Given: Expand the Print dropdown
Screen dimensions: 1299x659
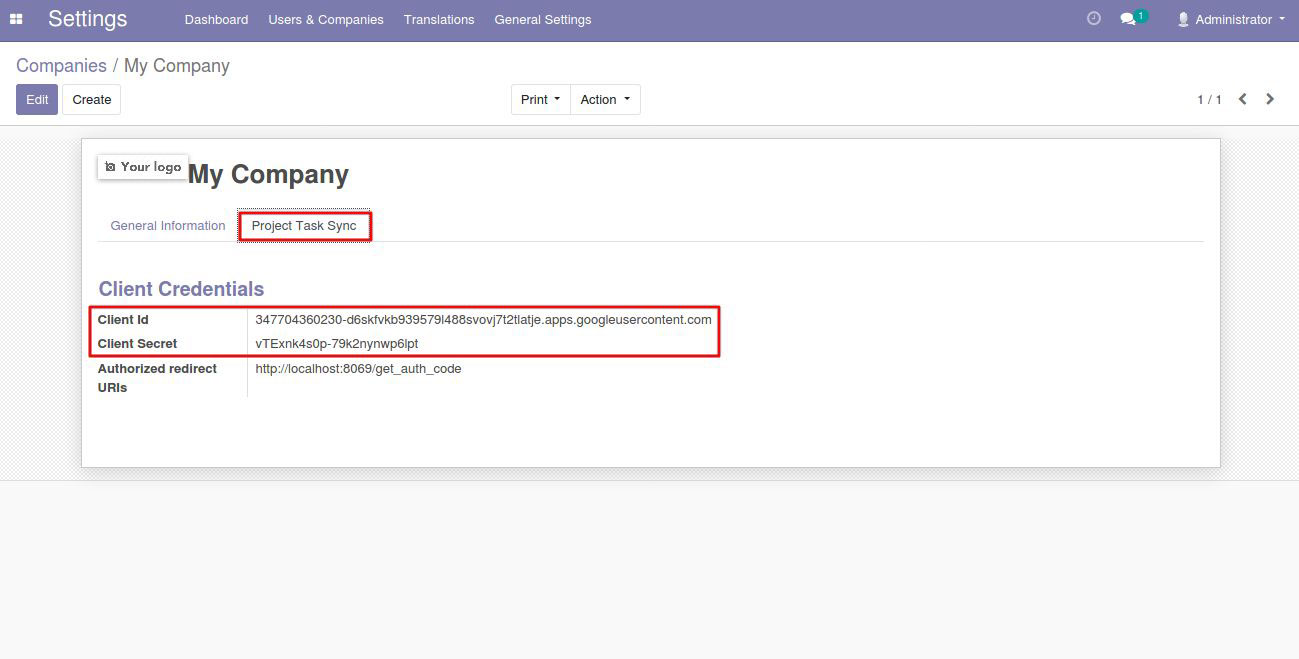Looking at the screenshot, I should [541, 99].
